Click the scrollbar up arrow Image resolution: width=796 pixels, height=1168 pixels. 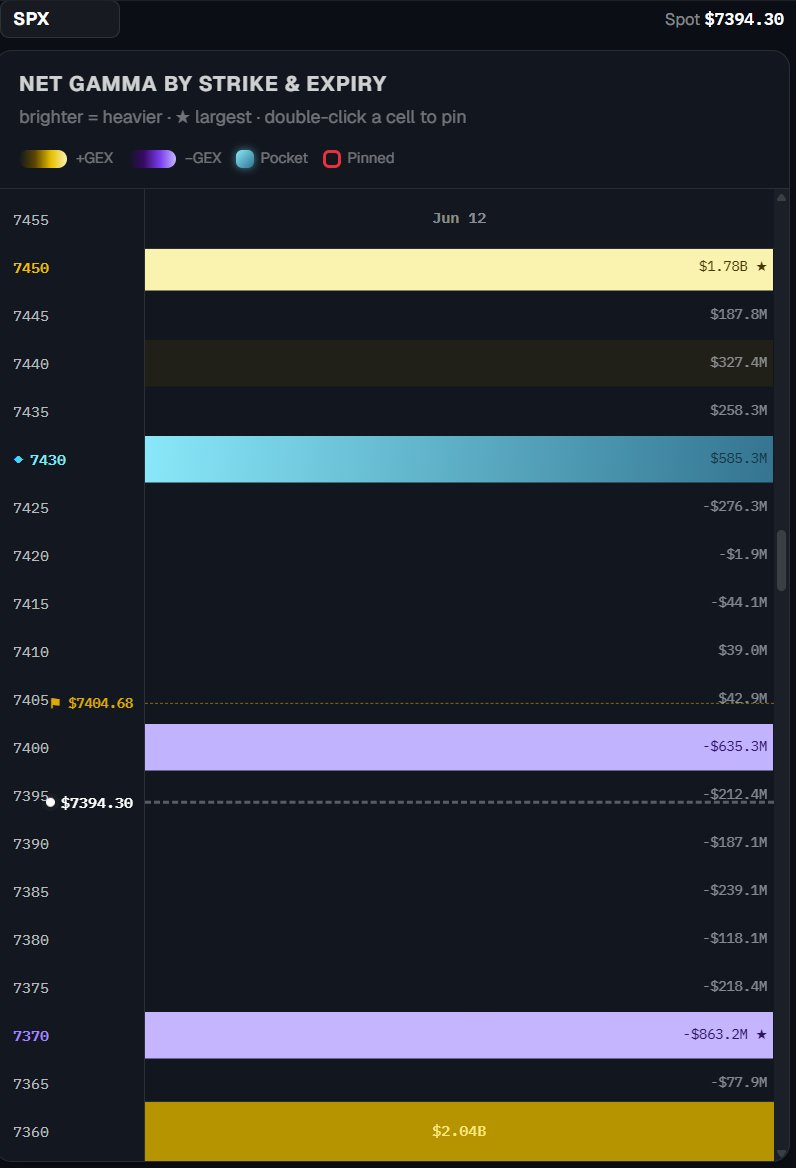click(x=781, y=198)
